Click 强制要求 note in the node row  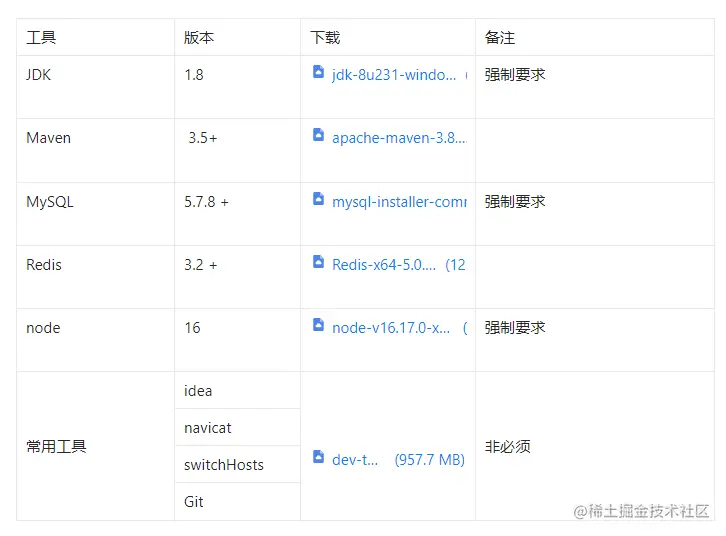pos(515,328)
